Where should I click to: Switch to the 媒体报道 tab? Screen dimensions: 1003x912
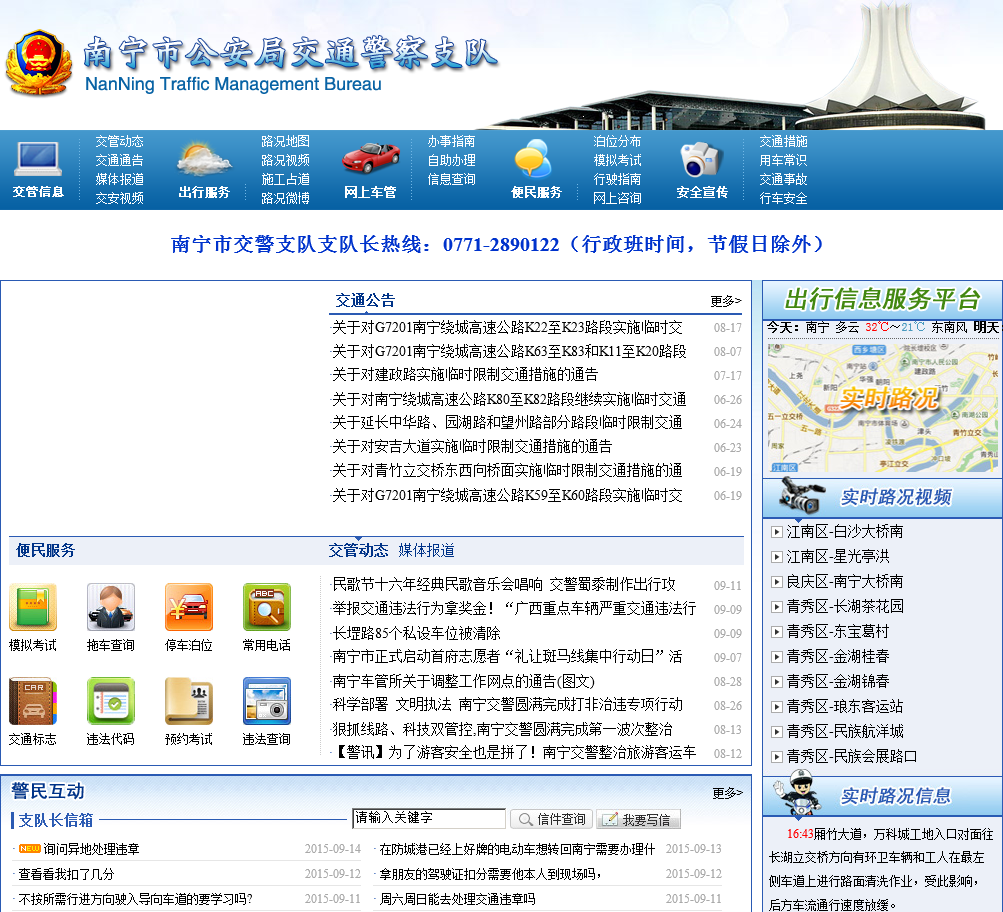pyautogui.click(x=426, y=550)
